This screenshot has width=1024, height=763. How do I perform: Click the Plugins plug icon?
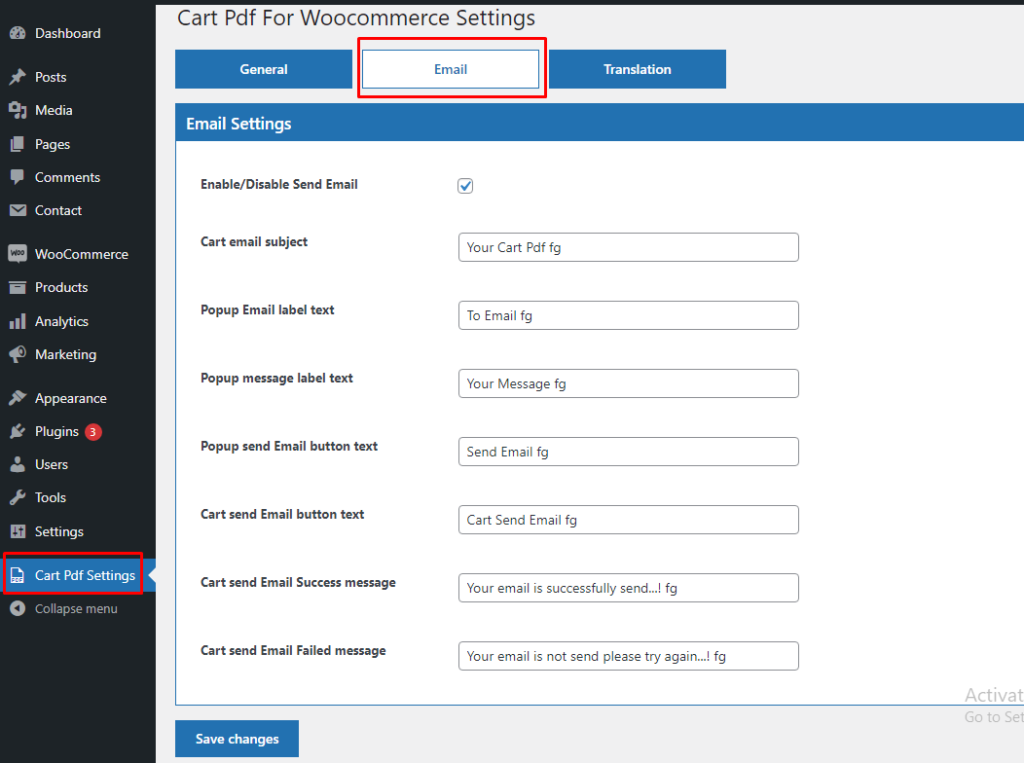[18, 431]
